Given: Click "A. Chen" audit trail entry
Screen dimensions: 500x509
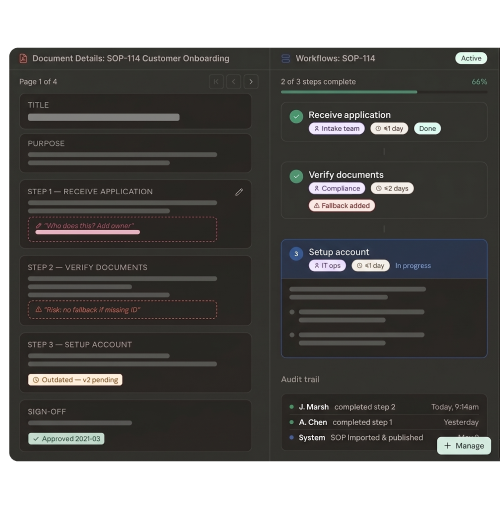Looking at the screenshot, I should click(x=384, y=422).
